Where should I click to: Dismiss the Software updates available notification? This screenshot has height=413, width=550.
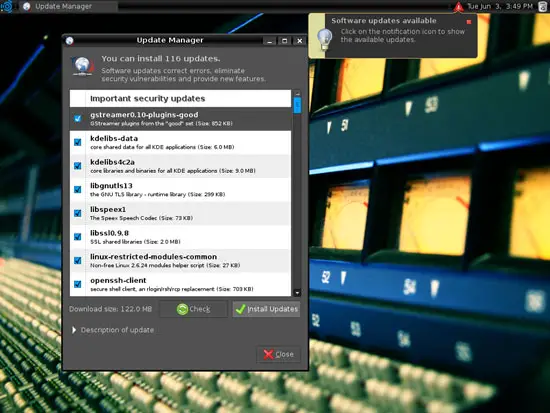tap(469, 22)
